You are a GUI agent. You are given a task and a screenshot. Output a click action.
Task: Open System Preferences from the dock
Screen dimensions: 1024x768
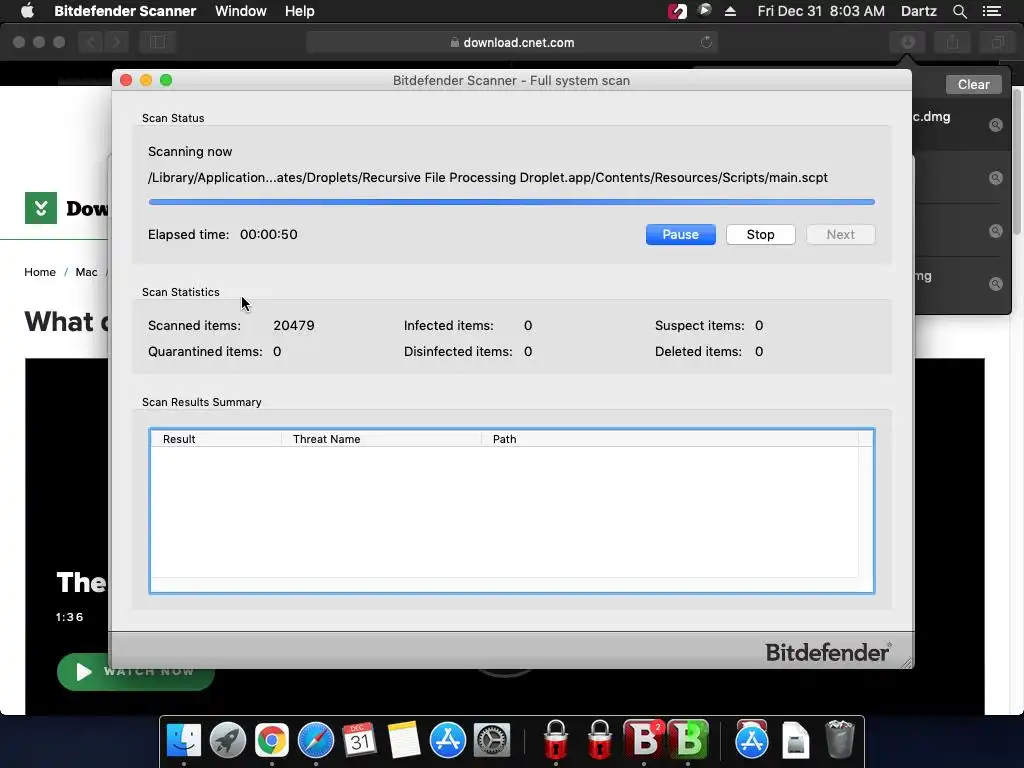pyautogui.click(x=491, y=740)
